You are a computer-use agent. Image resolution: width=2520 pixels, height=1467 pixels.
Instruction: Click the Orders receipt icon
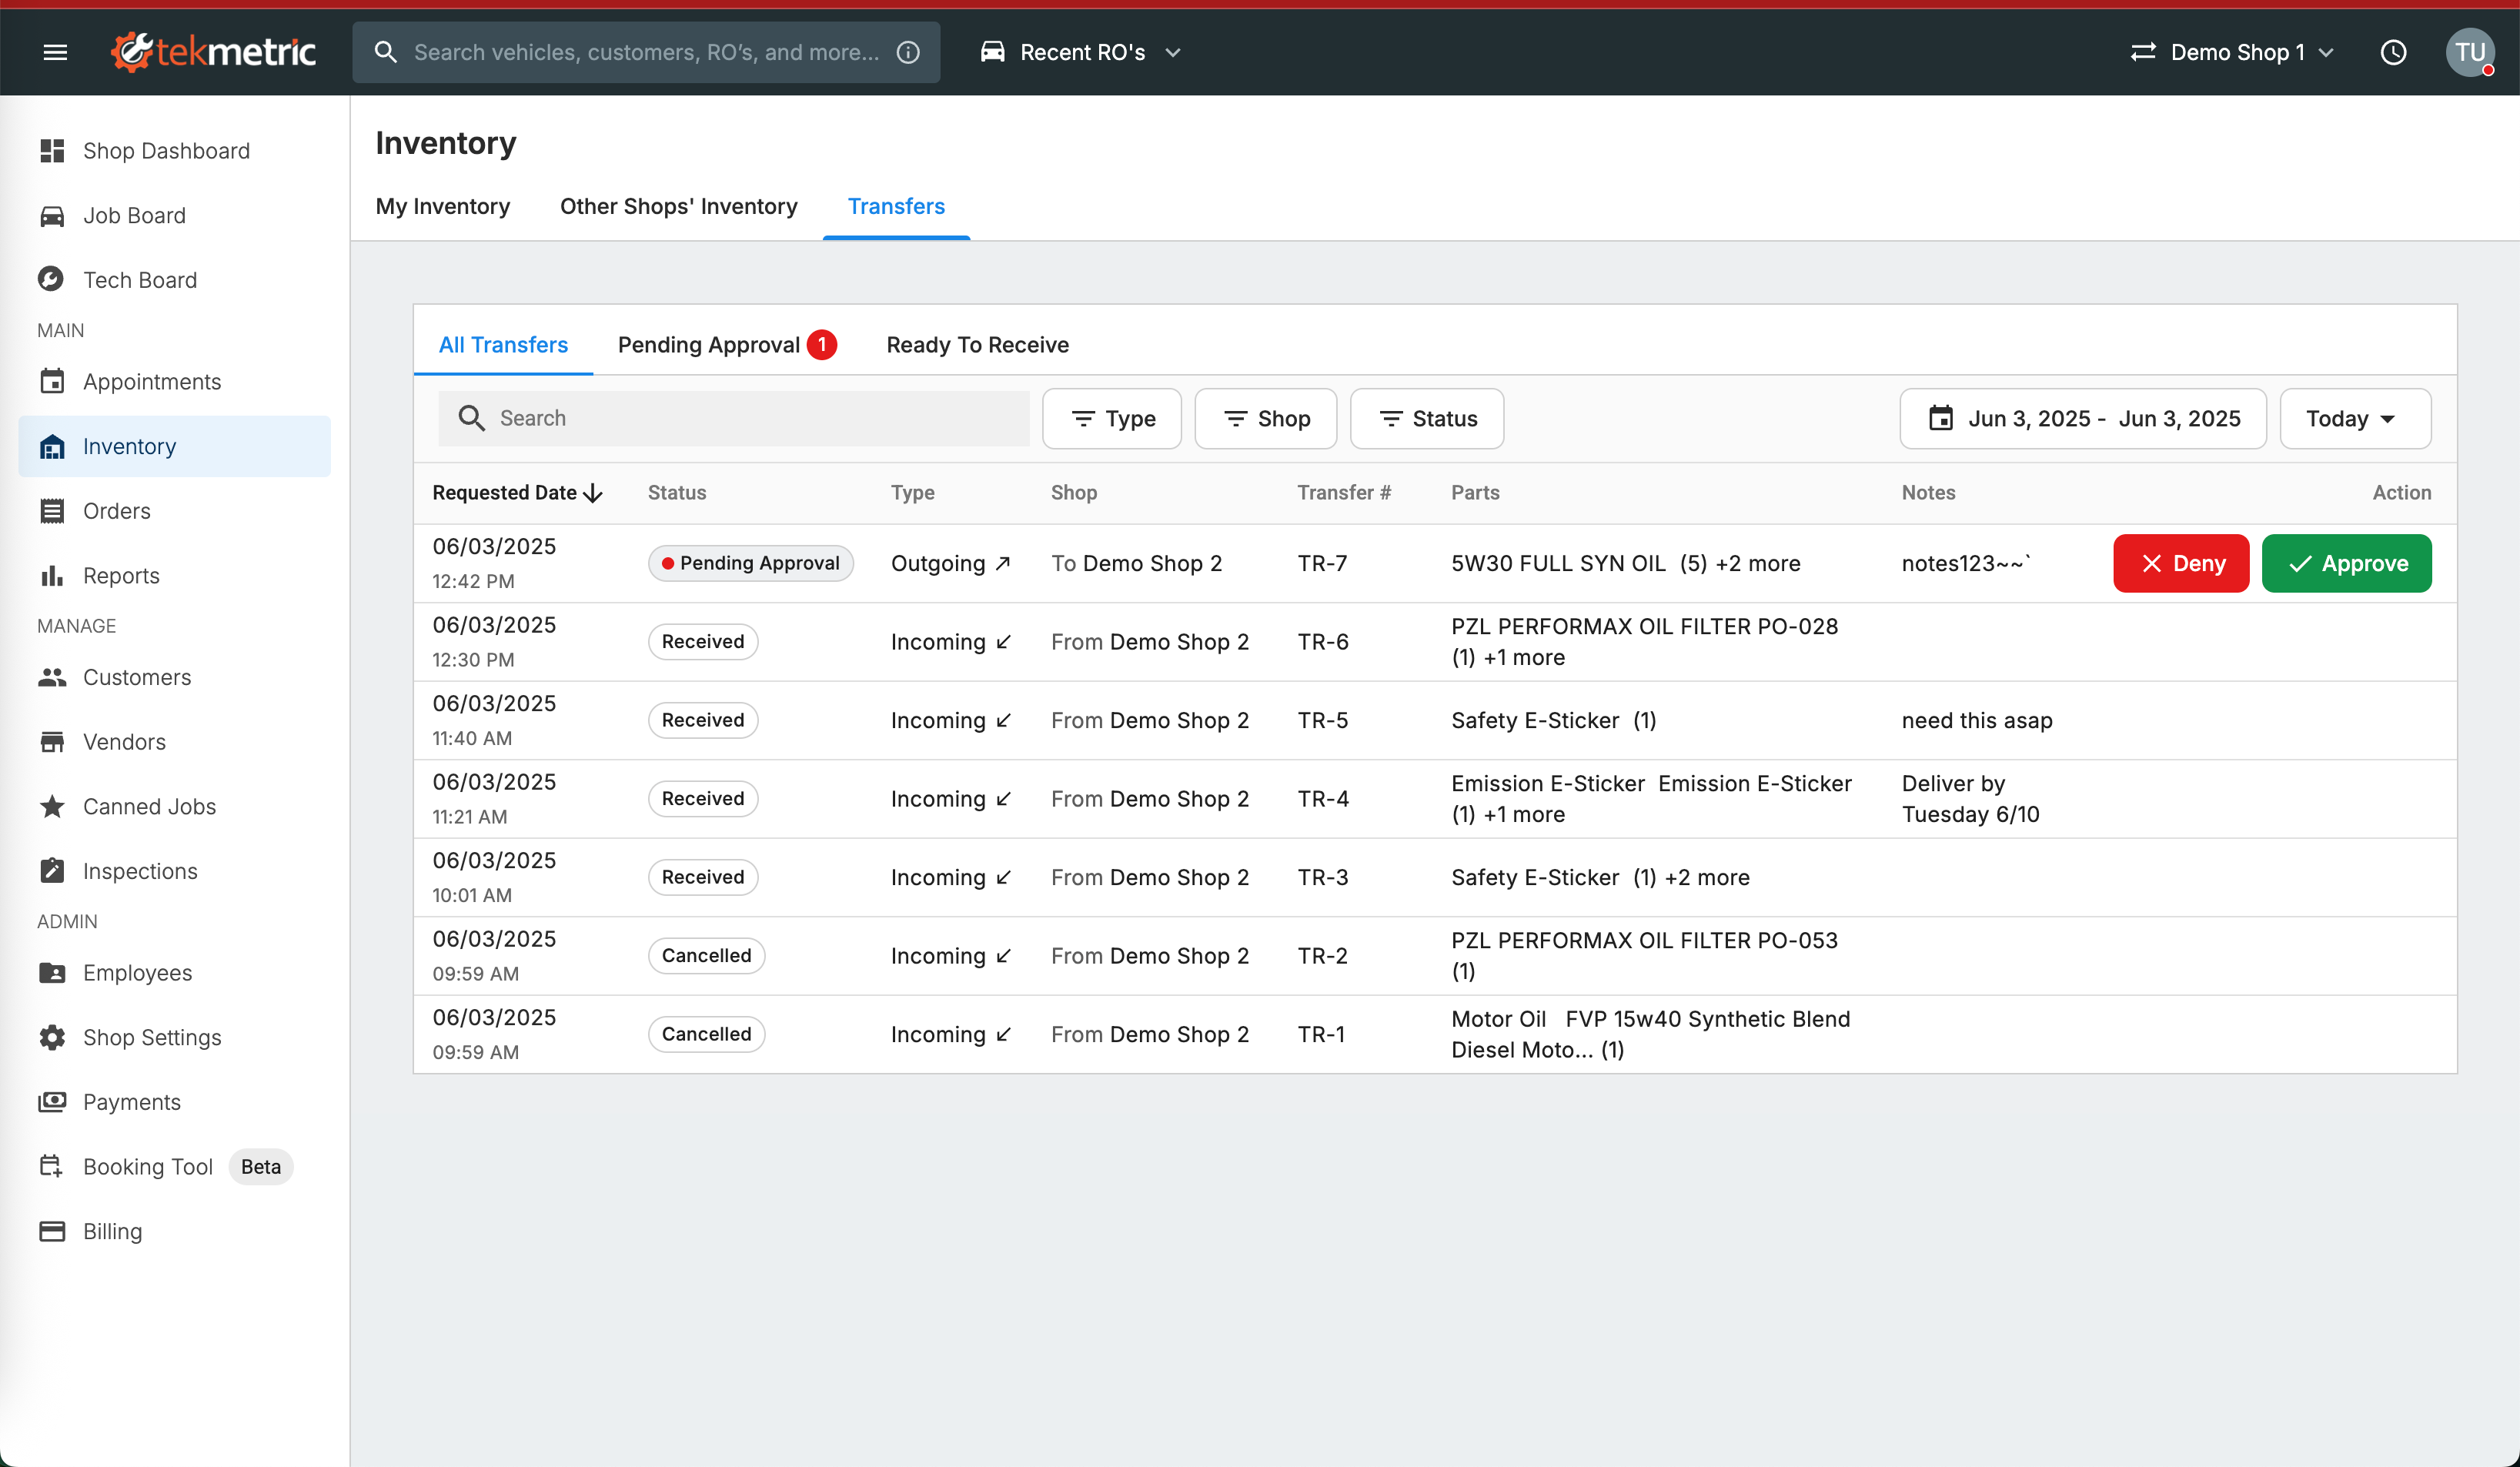[52, 511]
